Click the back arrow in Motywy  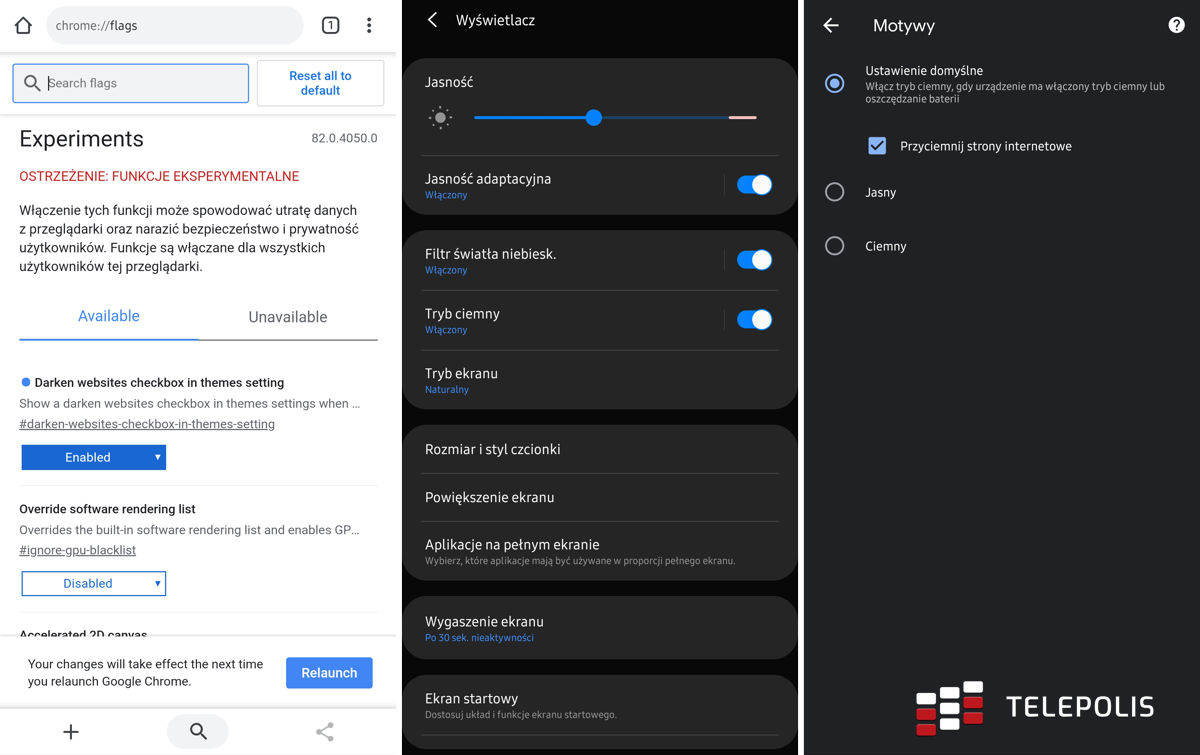coord(831,26)
